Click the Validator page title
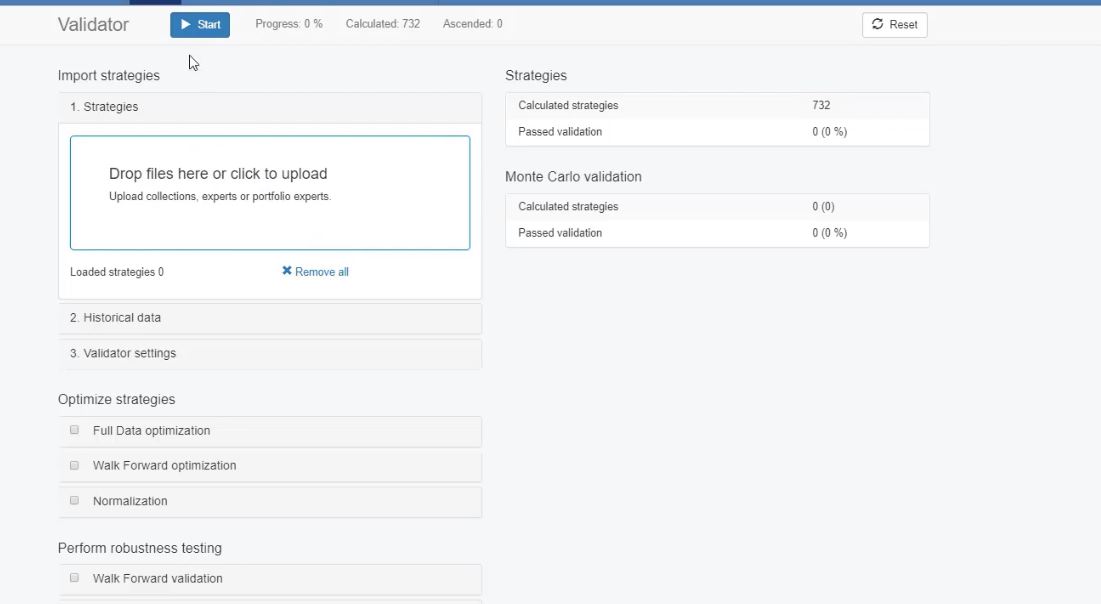The width and height of the screenshot is (1101, 604). [93, 25]
